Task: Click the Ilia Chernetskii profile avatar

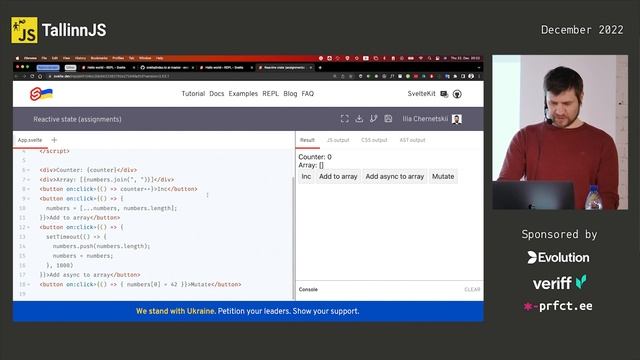Action: (457, 119)
